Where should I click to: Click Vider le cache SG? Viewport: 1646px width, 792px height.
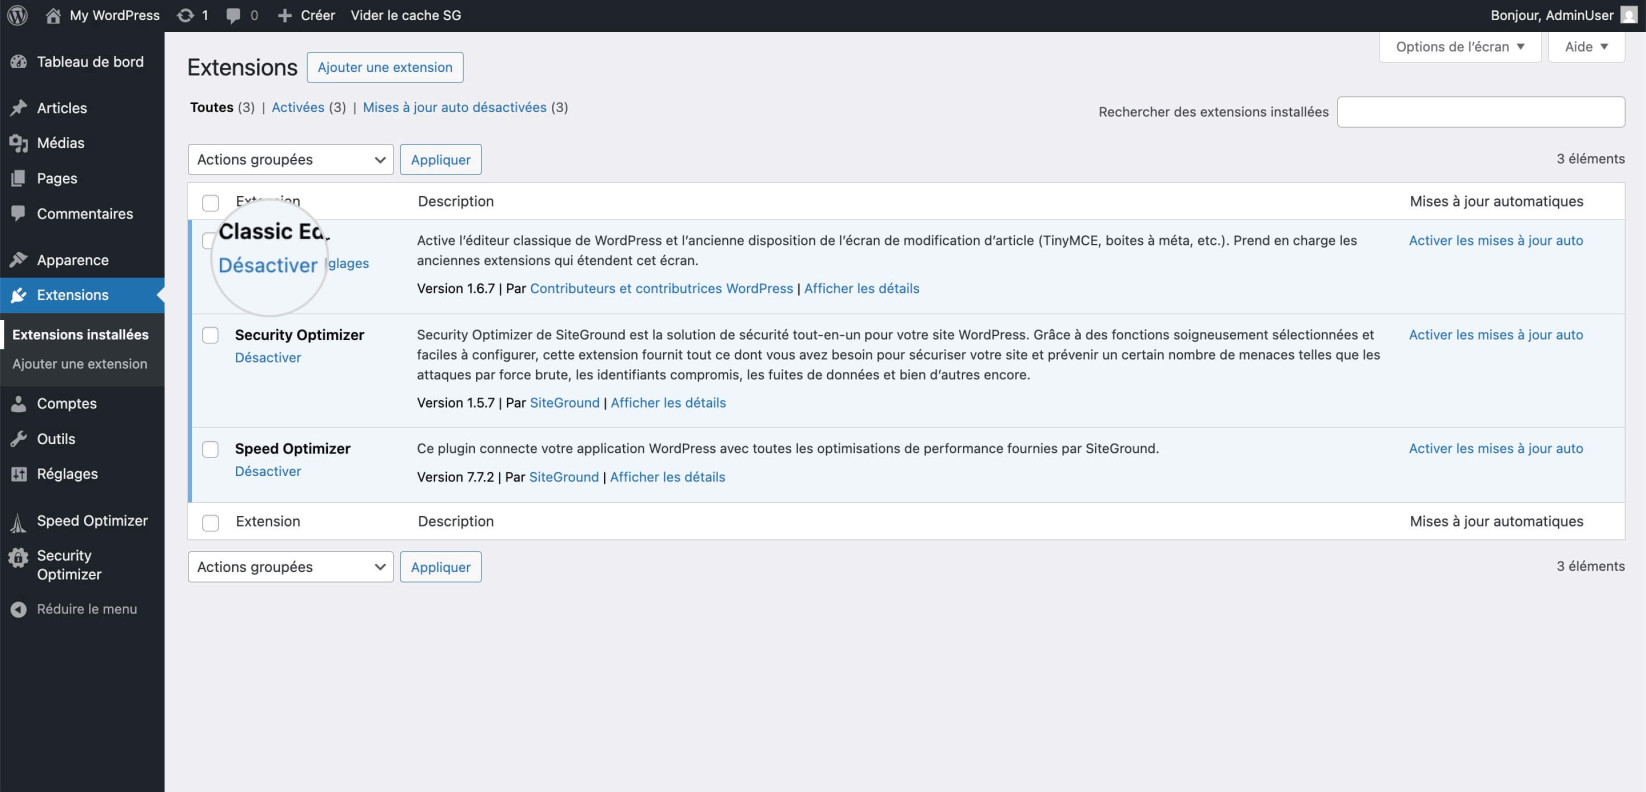click(x=406, y=15)
